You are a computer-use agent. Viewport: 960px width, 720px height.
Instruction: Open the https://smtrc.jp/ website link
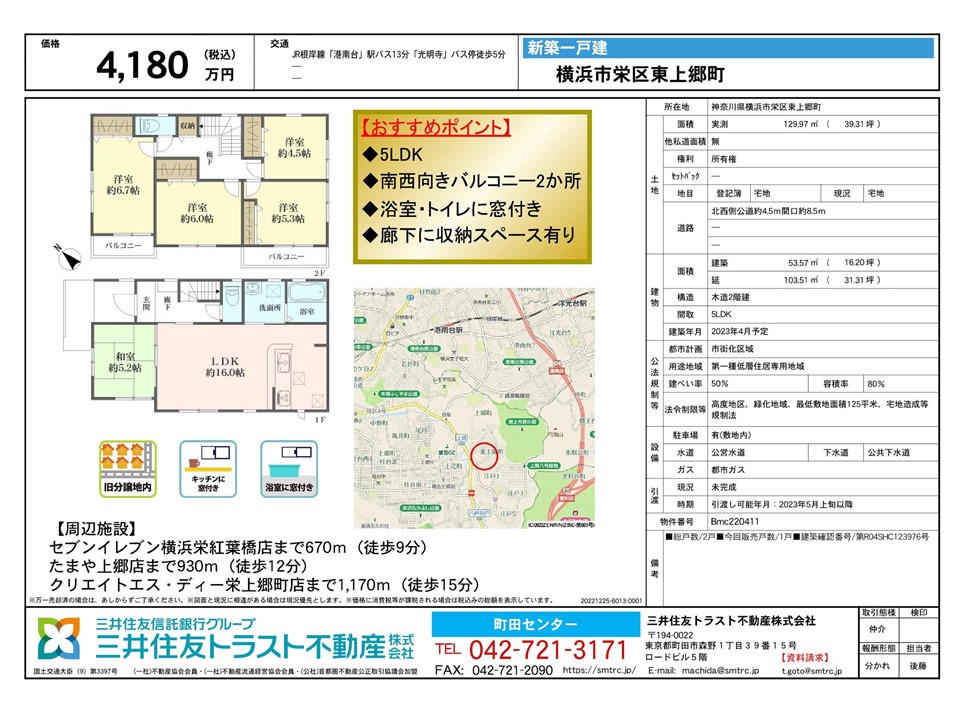[x=599, y=670]
